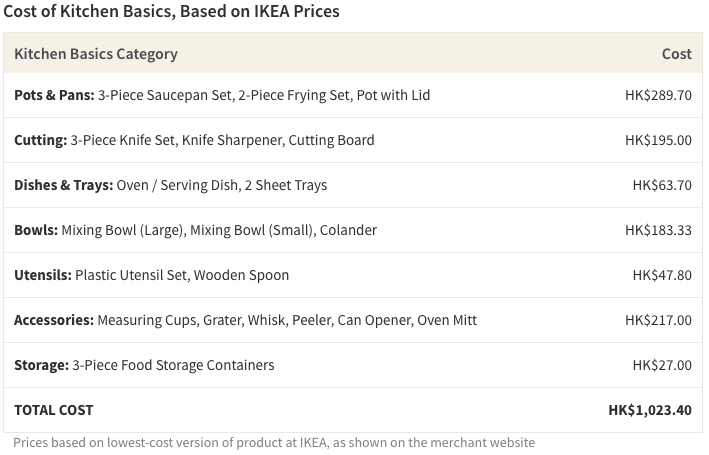Image resolution: width=709 pixels, height=455 pixels.
Task: Select the Dishes & Trays row text
Action: (170, 185)
